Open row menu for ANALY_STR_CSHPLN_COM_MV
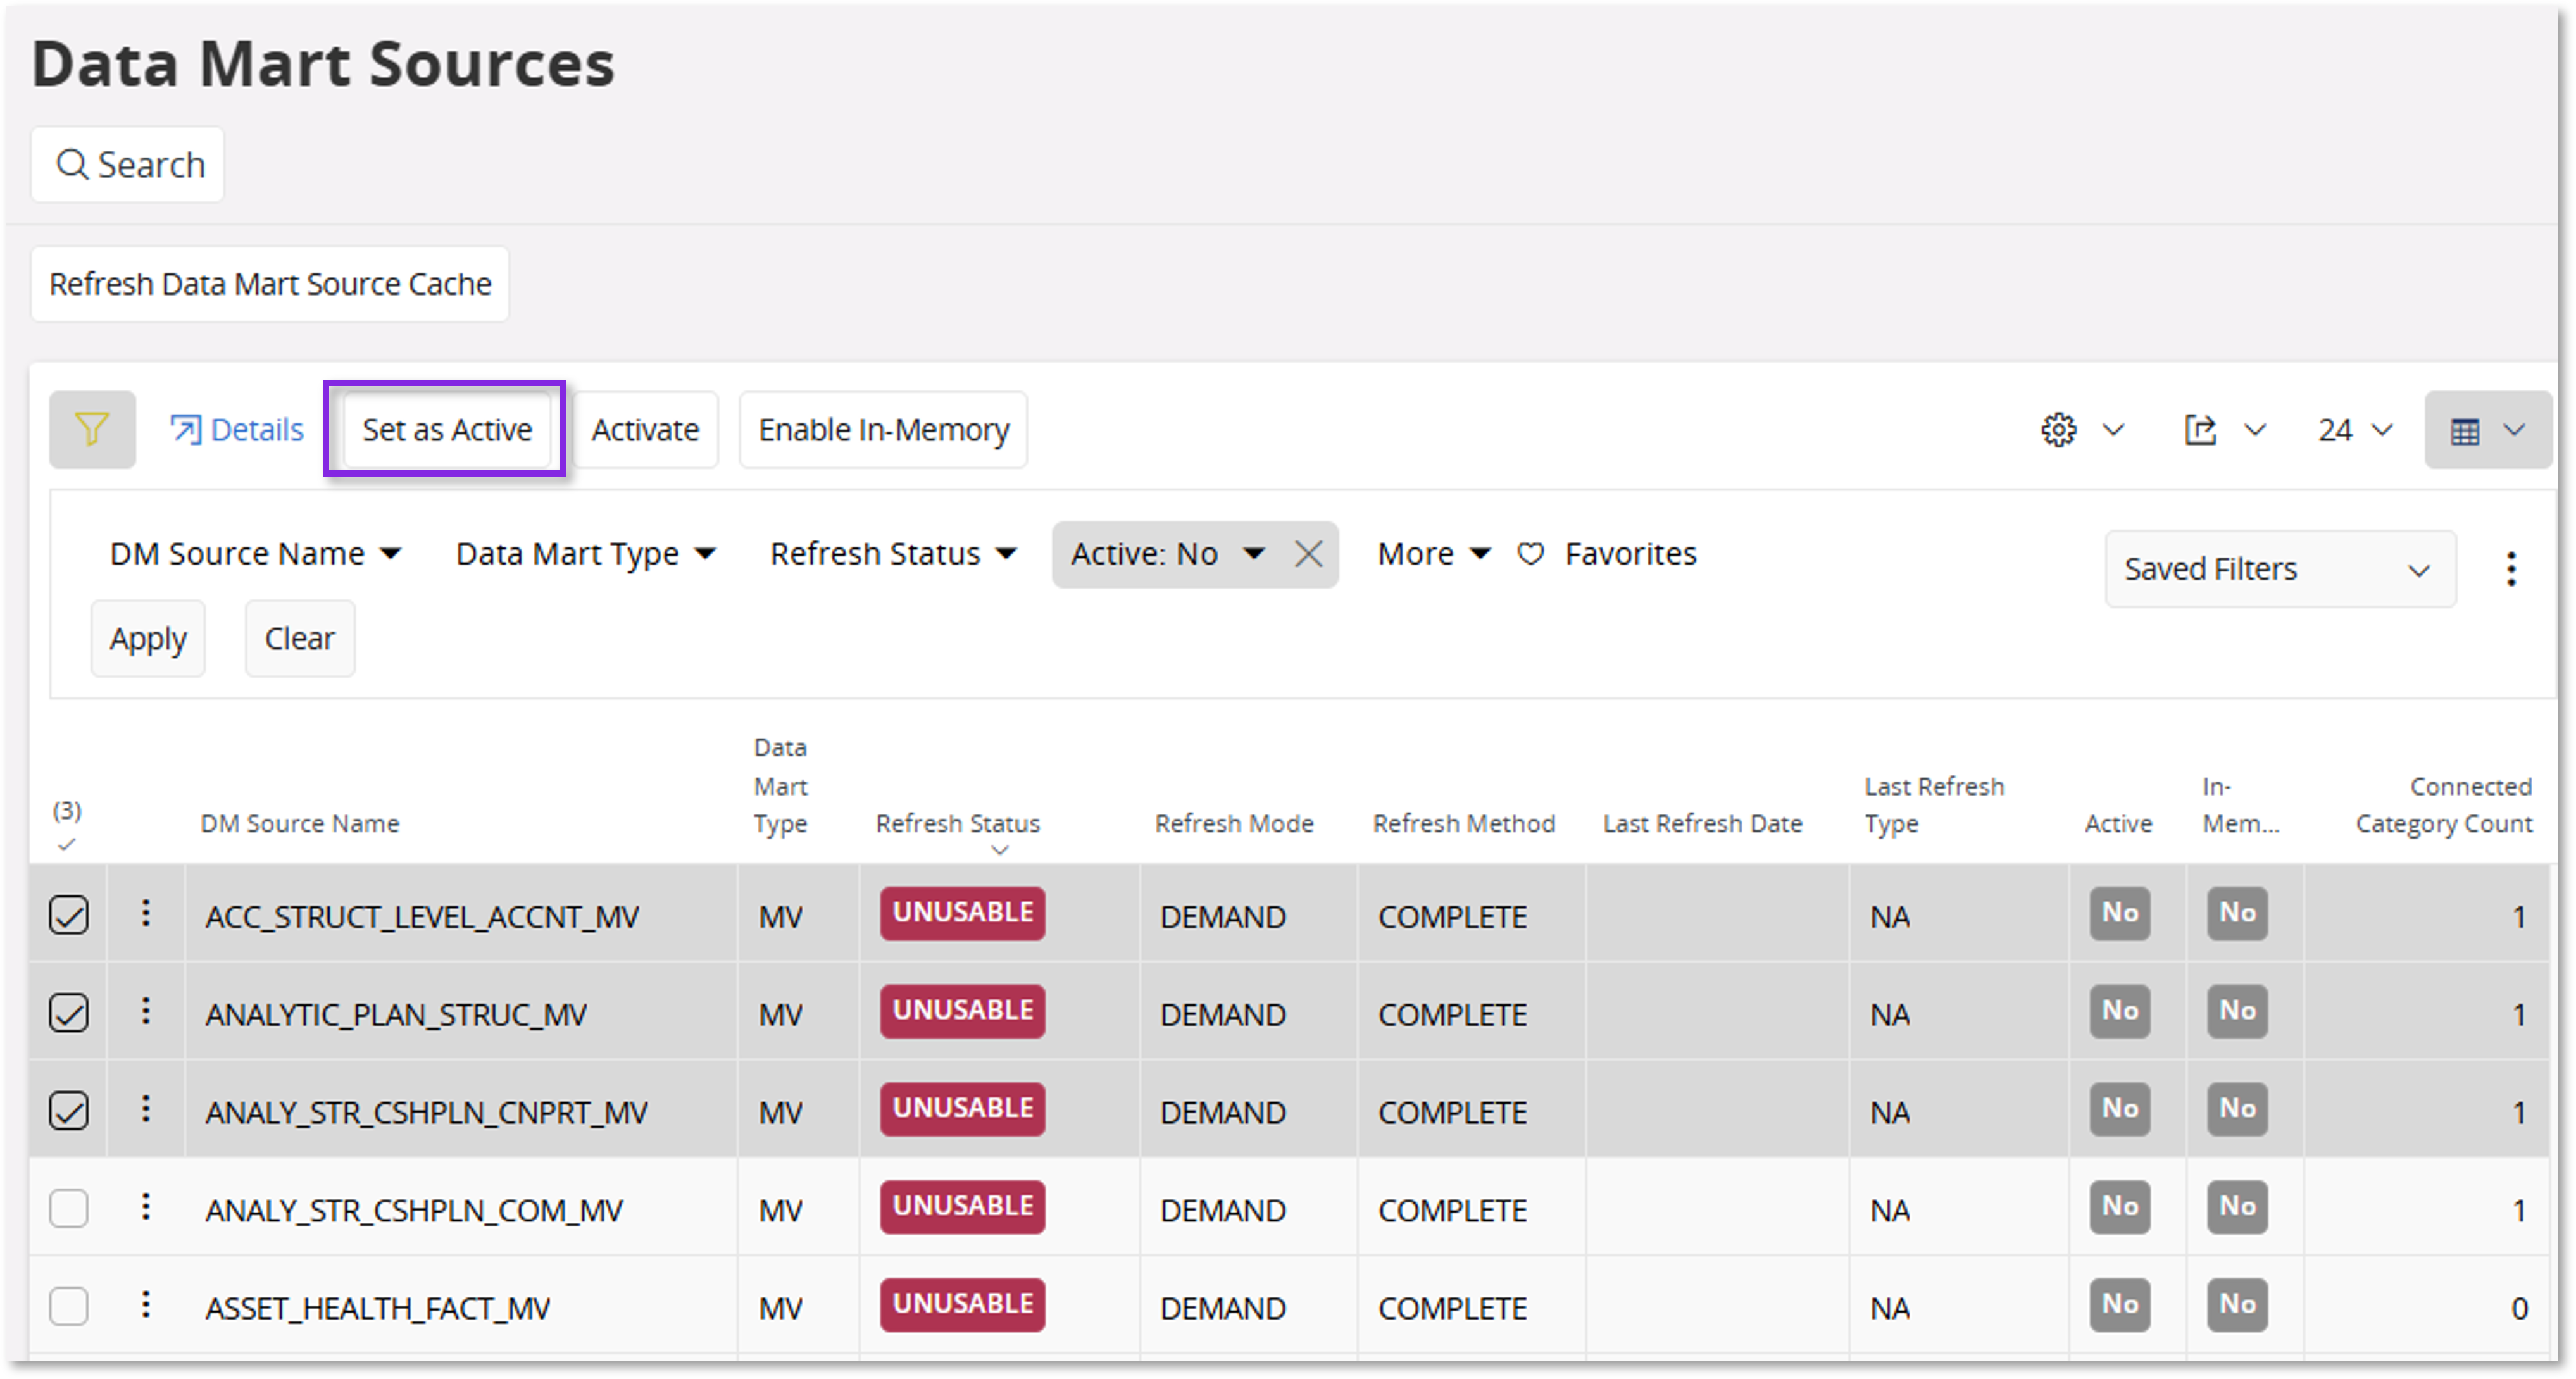 tap(146, 1207)
